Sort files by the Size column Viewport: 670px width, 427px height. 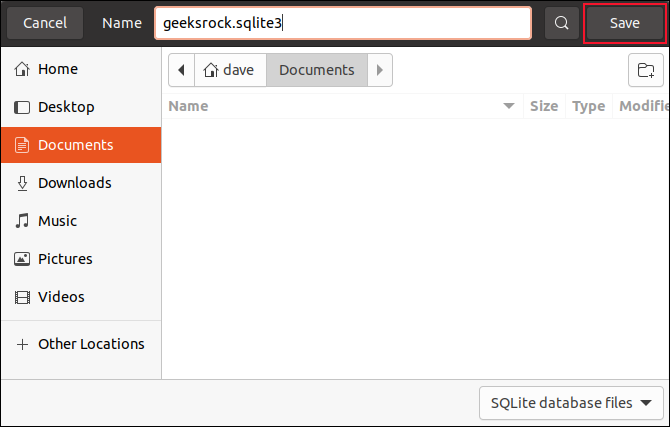pyautogui.click(x=544, y=106)
